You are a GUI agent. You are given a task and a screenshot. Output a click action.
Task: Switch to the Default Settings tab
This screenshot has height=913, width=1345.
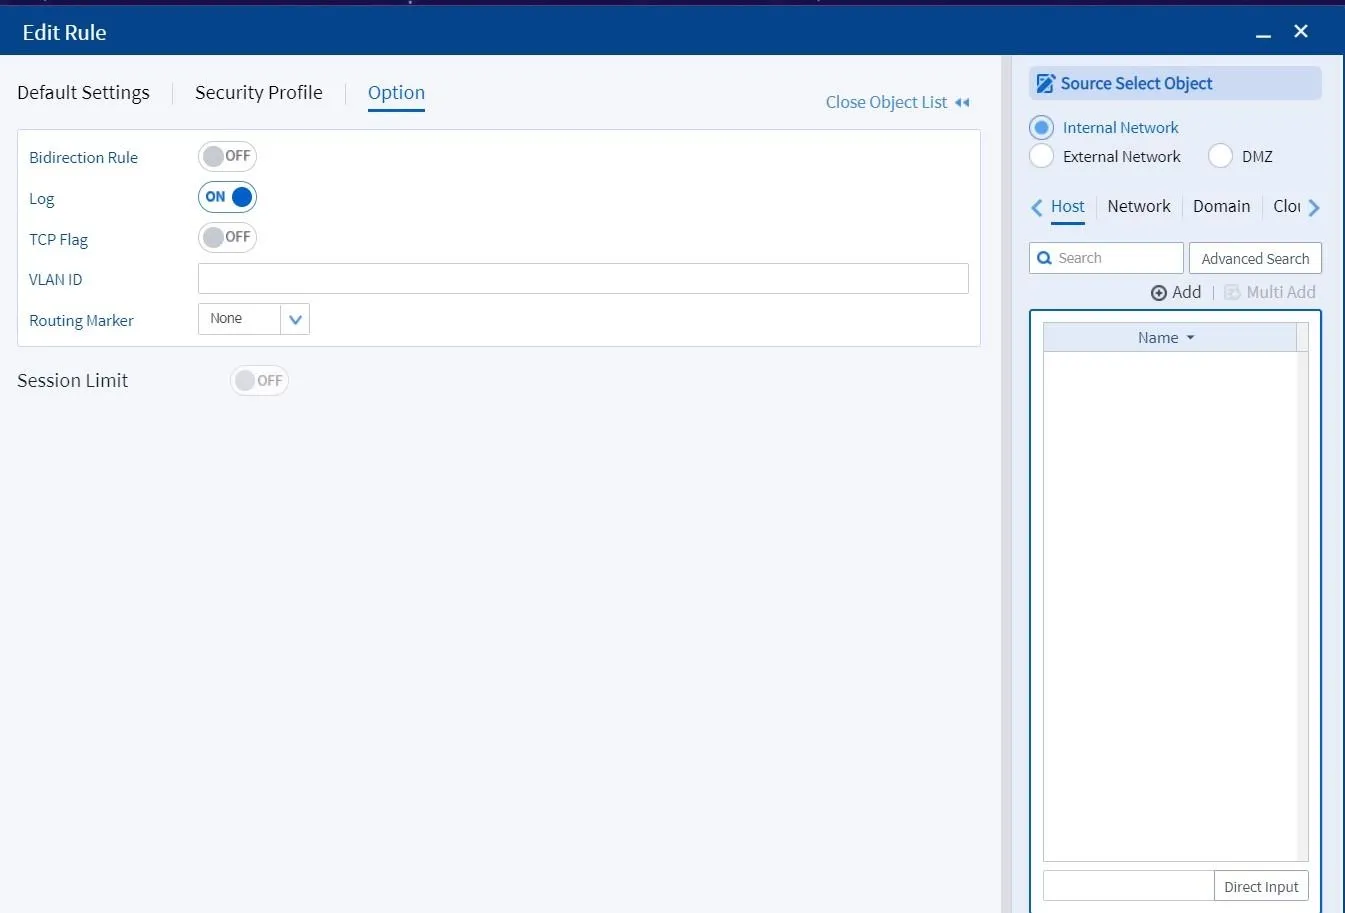83,93
